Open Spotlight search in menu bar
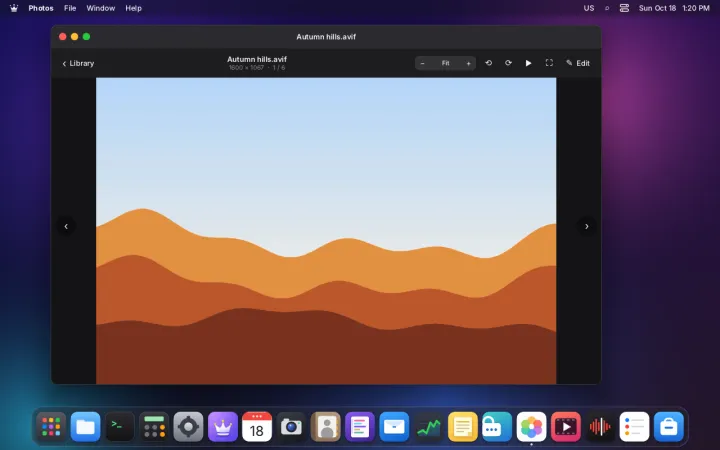 607,8
